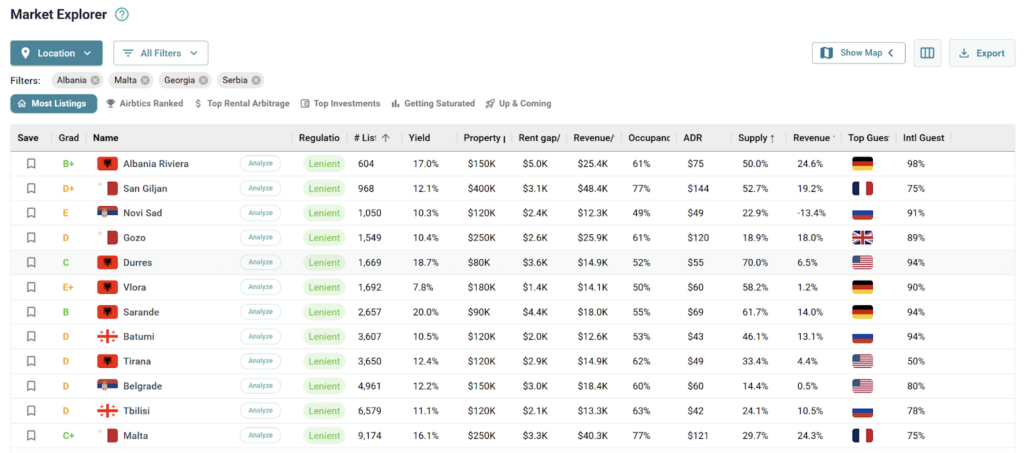Remove the Albania filter chip

[x=95, y=80]
